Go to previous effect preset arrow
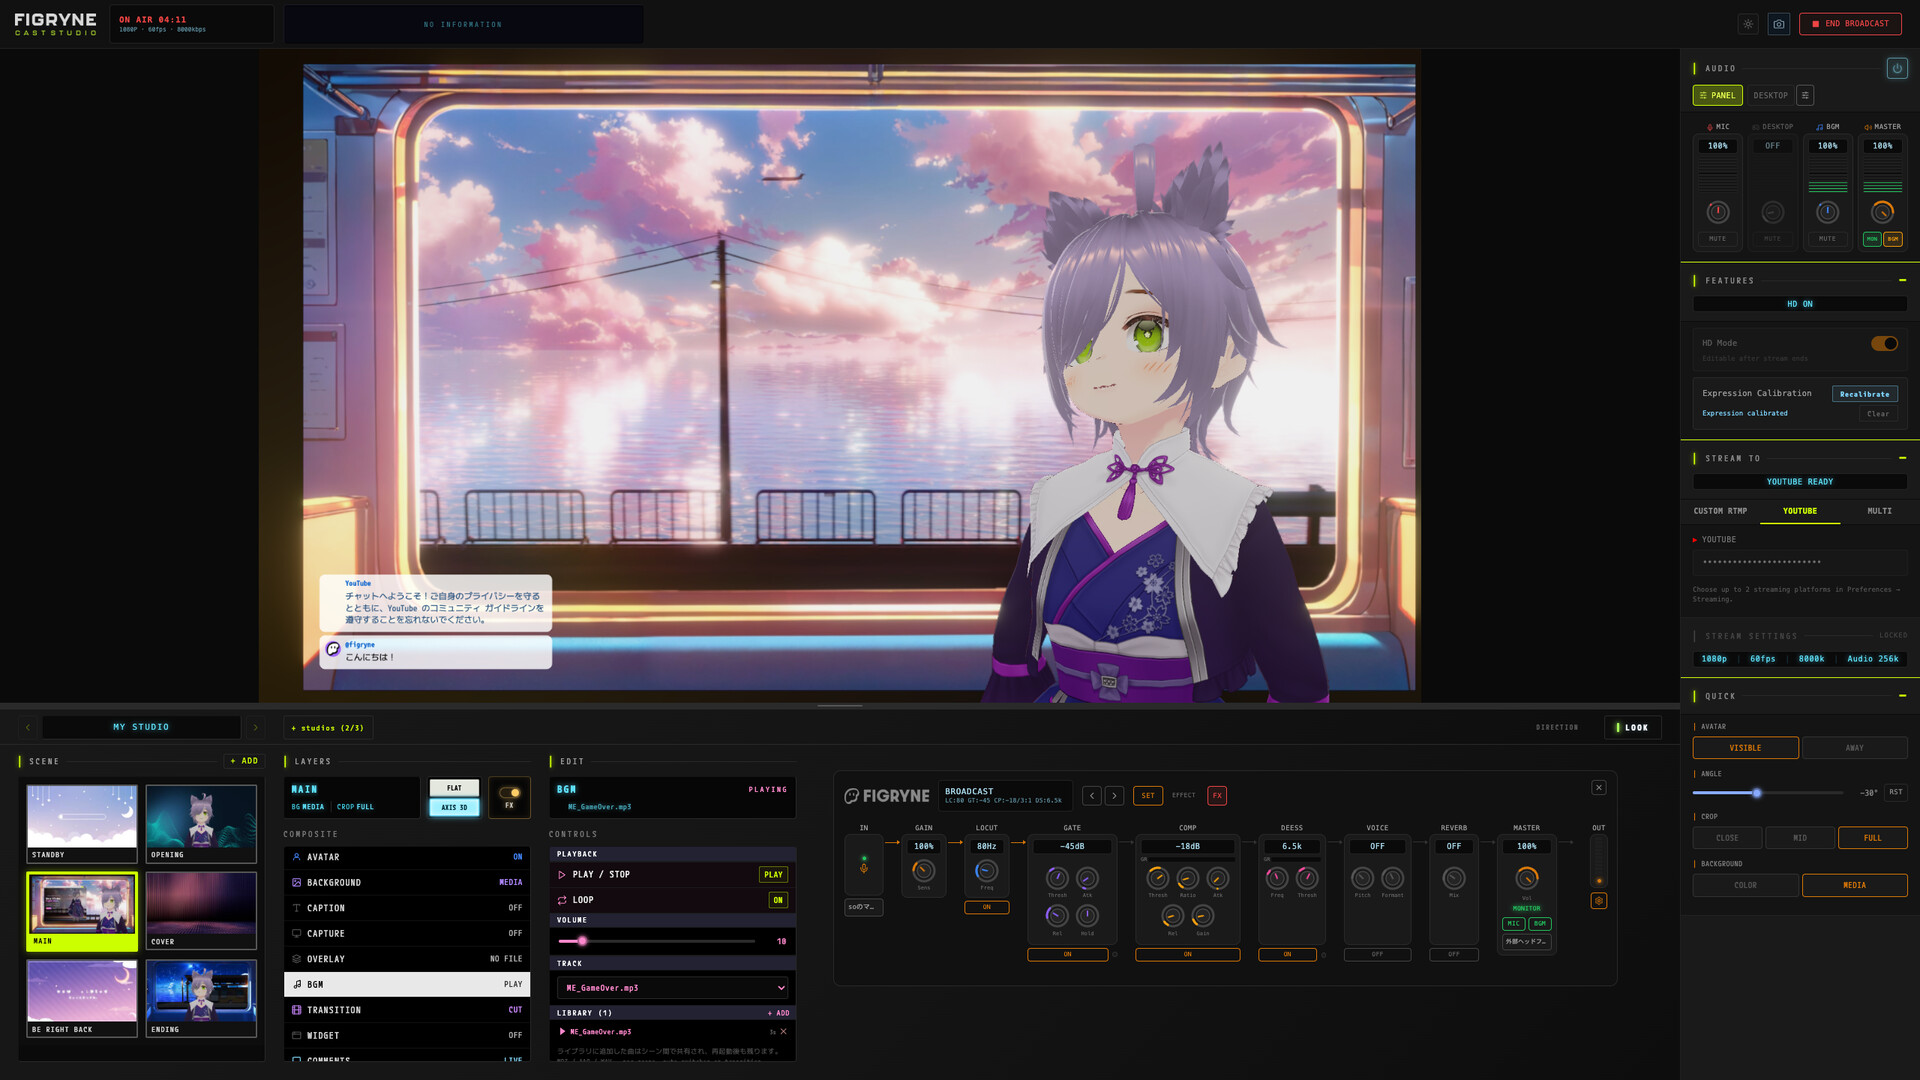Viewport: 1920px width, 1080px height. (x=1092, y=796)
